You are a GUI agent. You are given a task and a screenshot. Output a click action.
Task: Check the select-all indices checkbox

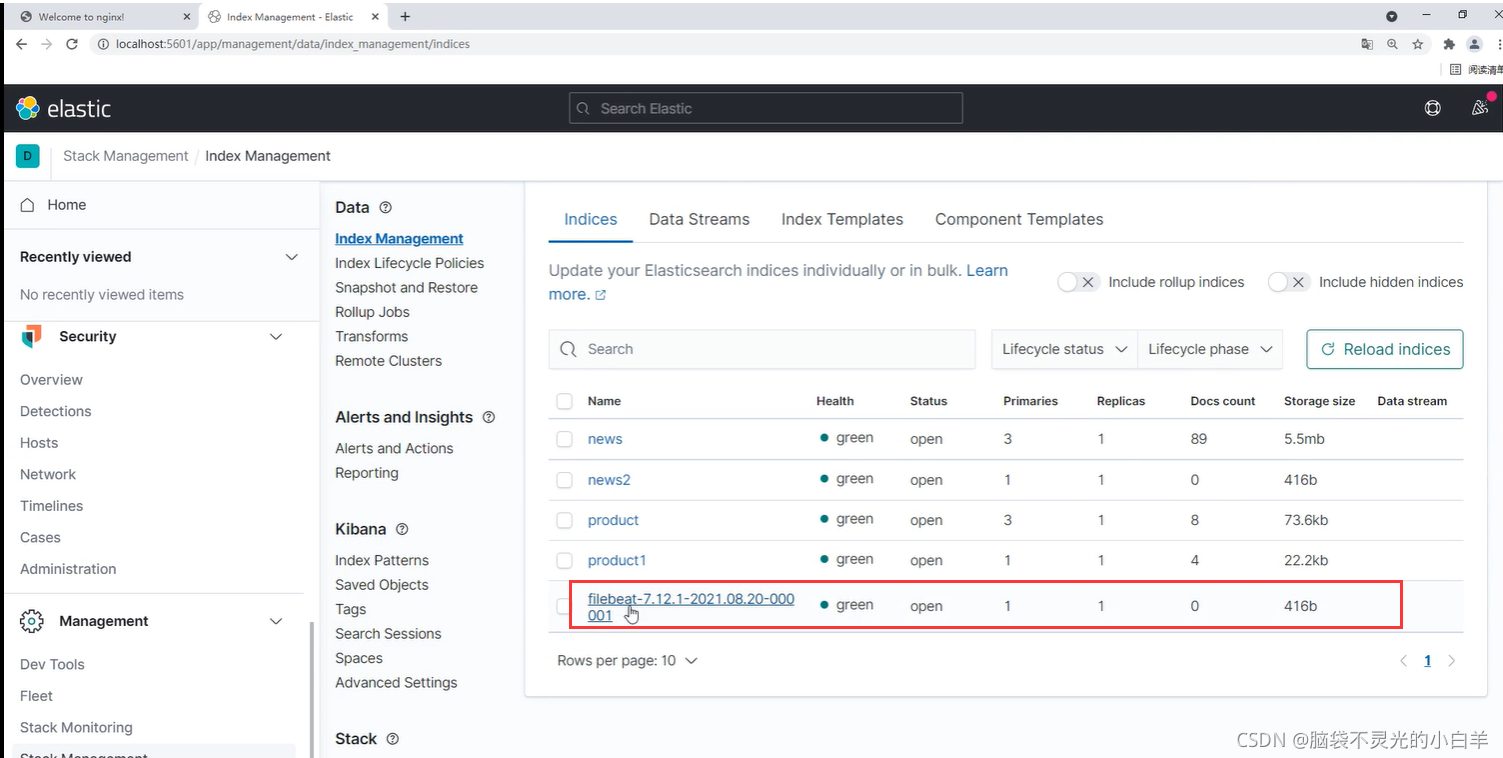pyautogui.click(x=564, y=401)
